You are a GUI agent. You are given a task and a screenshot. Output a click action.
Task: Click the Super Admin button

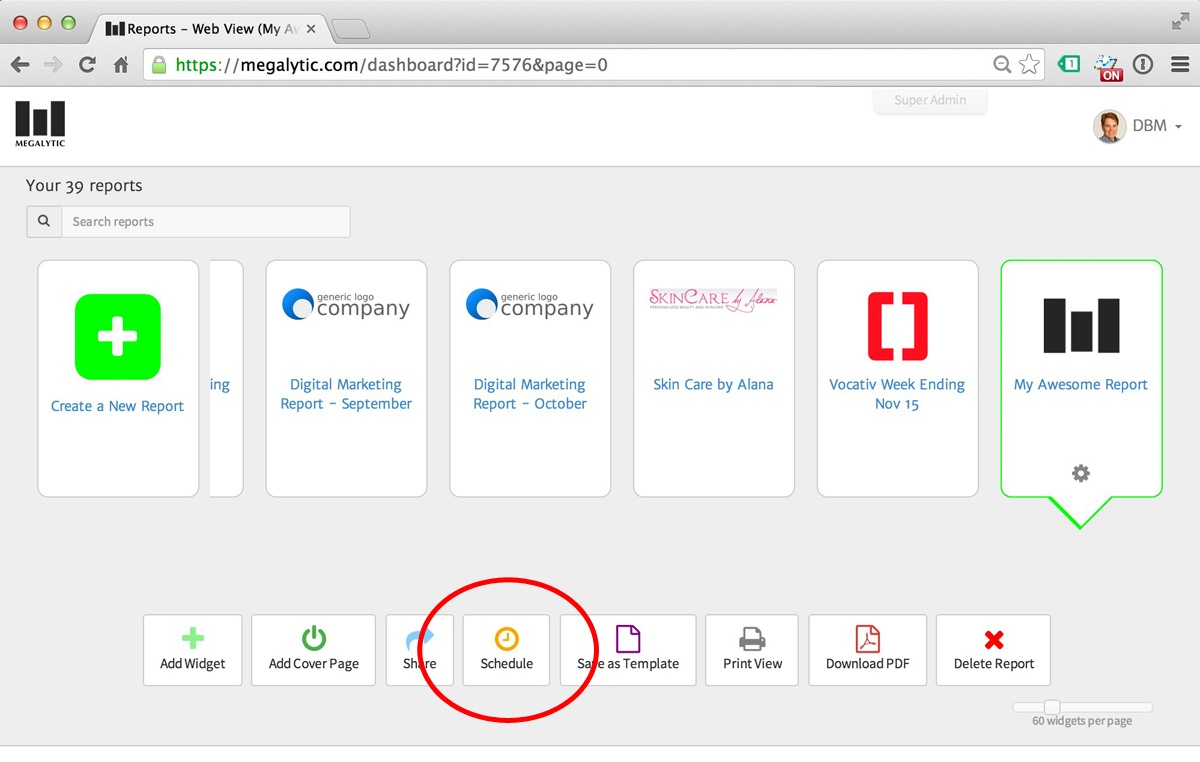point(930,100)
